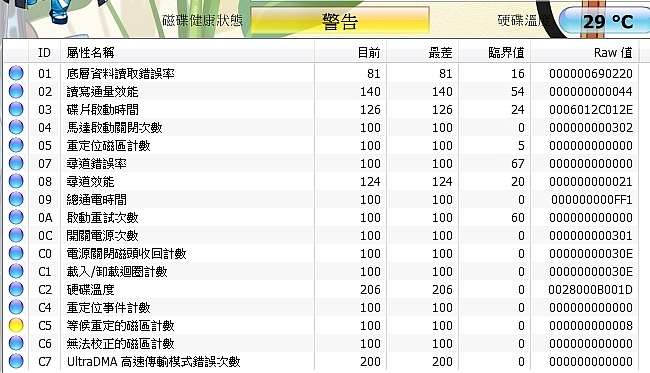Click the blue status icon for row 0A
The height and width of the screenshot is (373, 650).
pyautogui.click(x=16, y=218)
